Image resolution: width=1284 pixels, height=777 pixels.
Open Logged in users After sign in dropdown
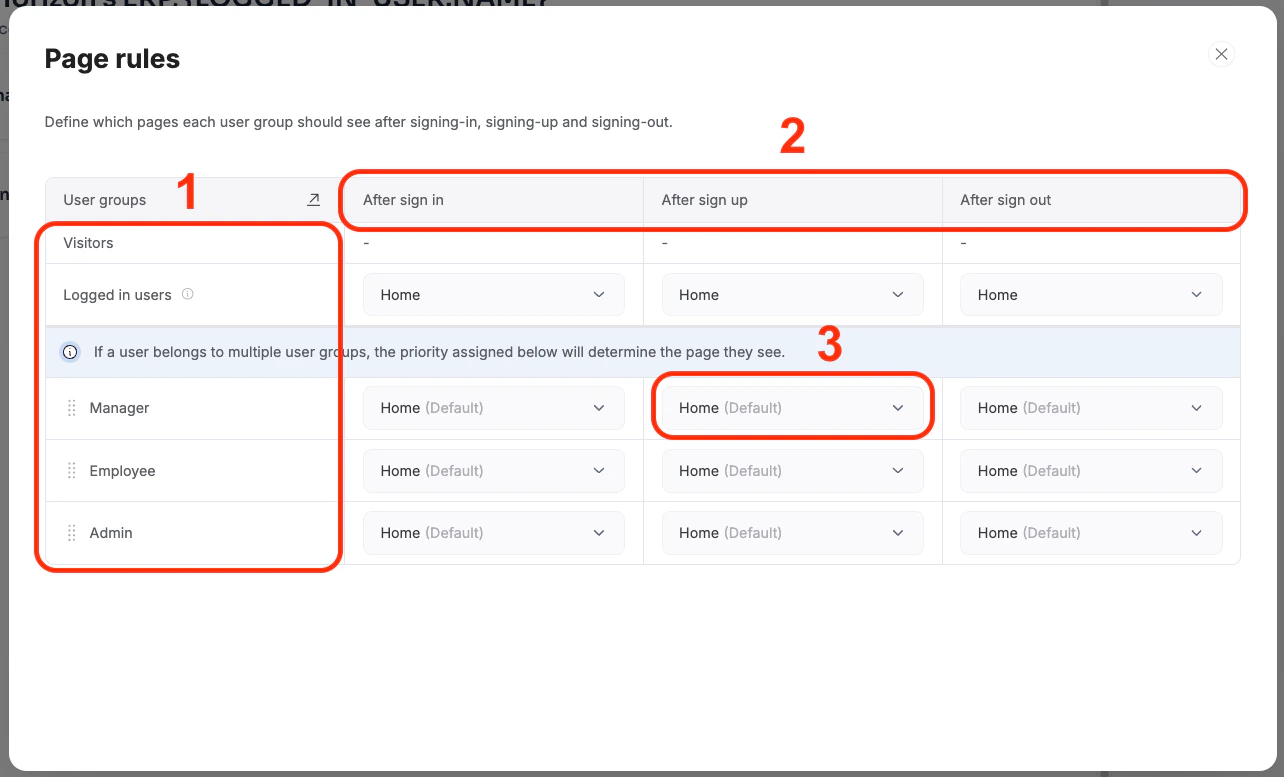(x=494, y=295)
